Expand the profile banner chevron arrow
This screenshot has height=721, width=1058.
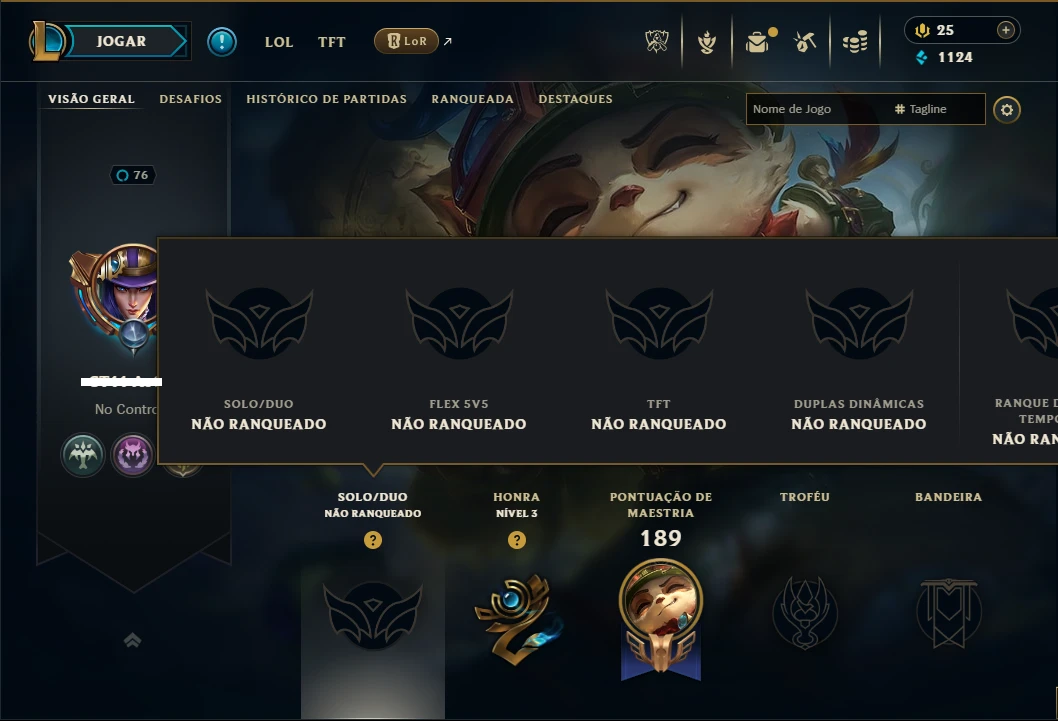pos(133,640)
